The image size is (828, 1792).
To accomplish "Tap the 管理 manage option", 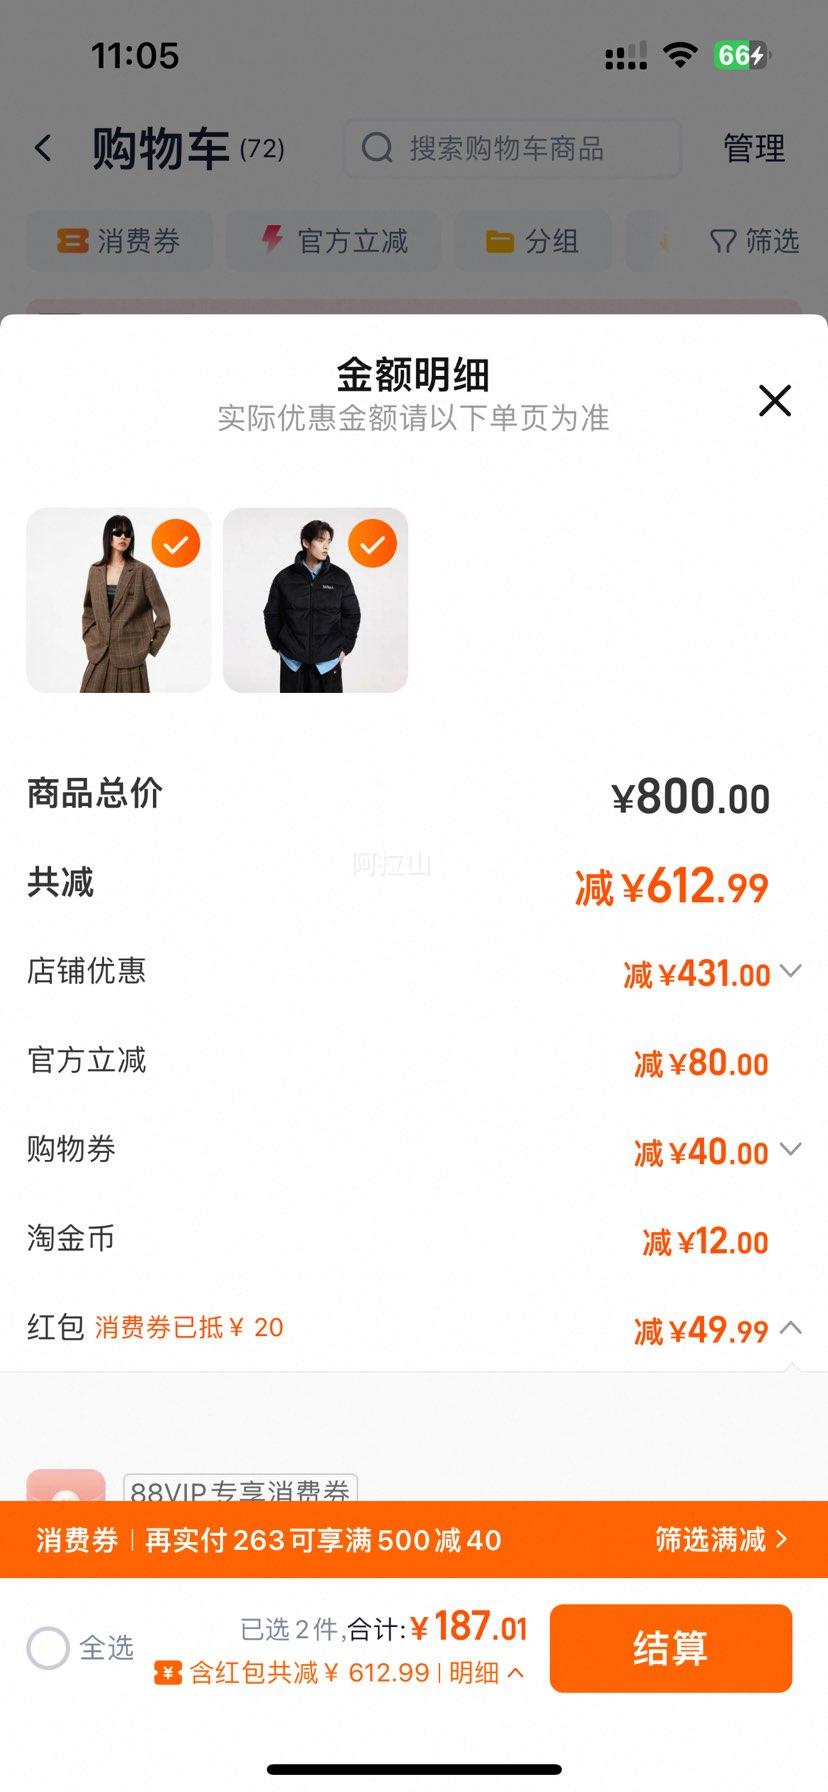I will click(754, 149).
